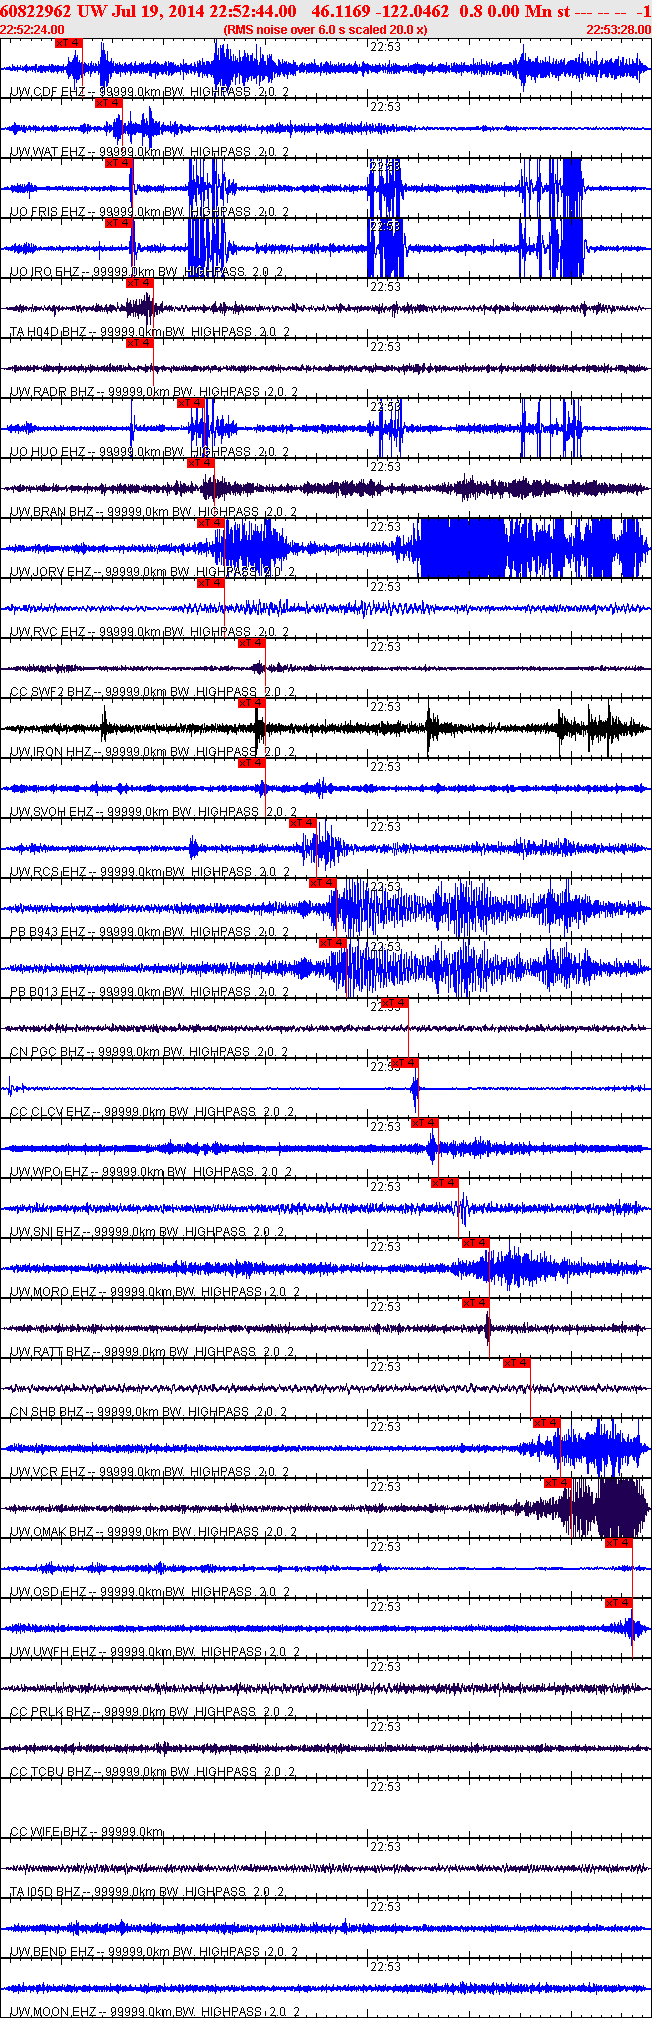Click red pick marker on PB.B013 trace

[332, 943]
